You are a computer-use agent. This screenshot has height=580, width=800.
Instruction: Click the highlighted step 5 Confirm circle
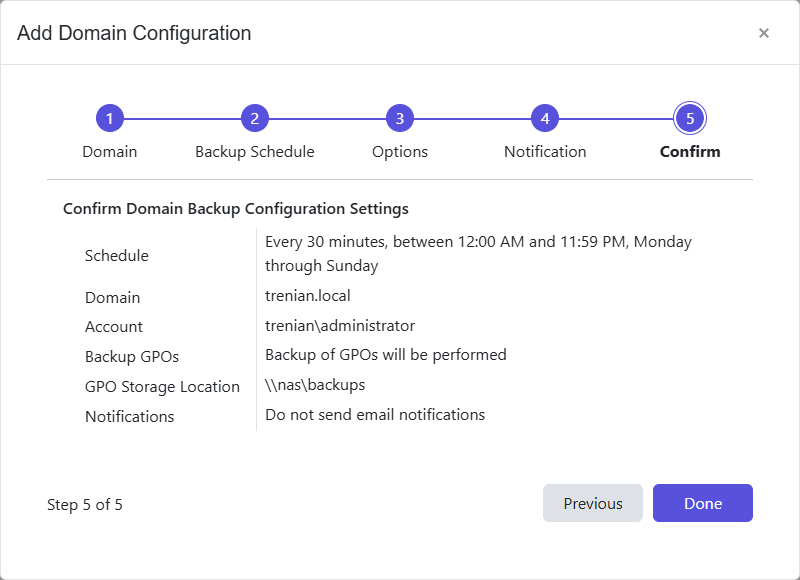pos(689,117)
